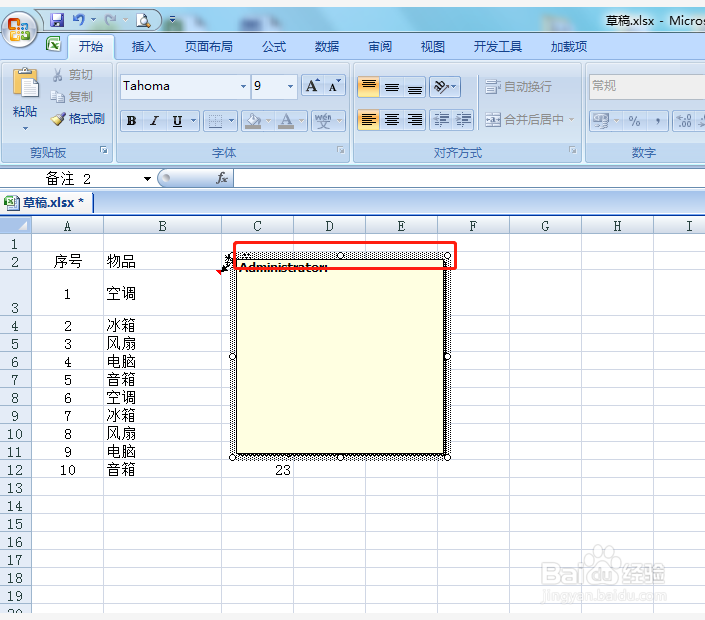The width and height of the screenshot is (705, 620).
Task: Toggle bold formatting
Action: click(x=131, y=120)
